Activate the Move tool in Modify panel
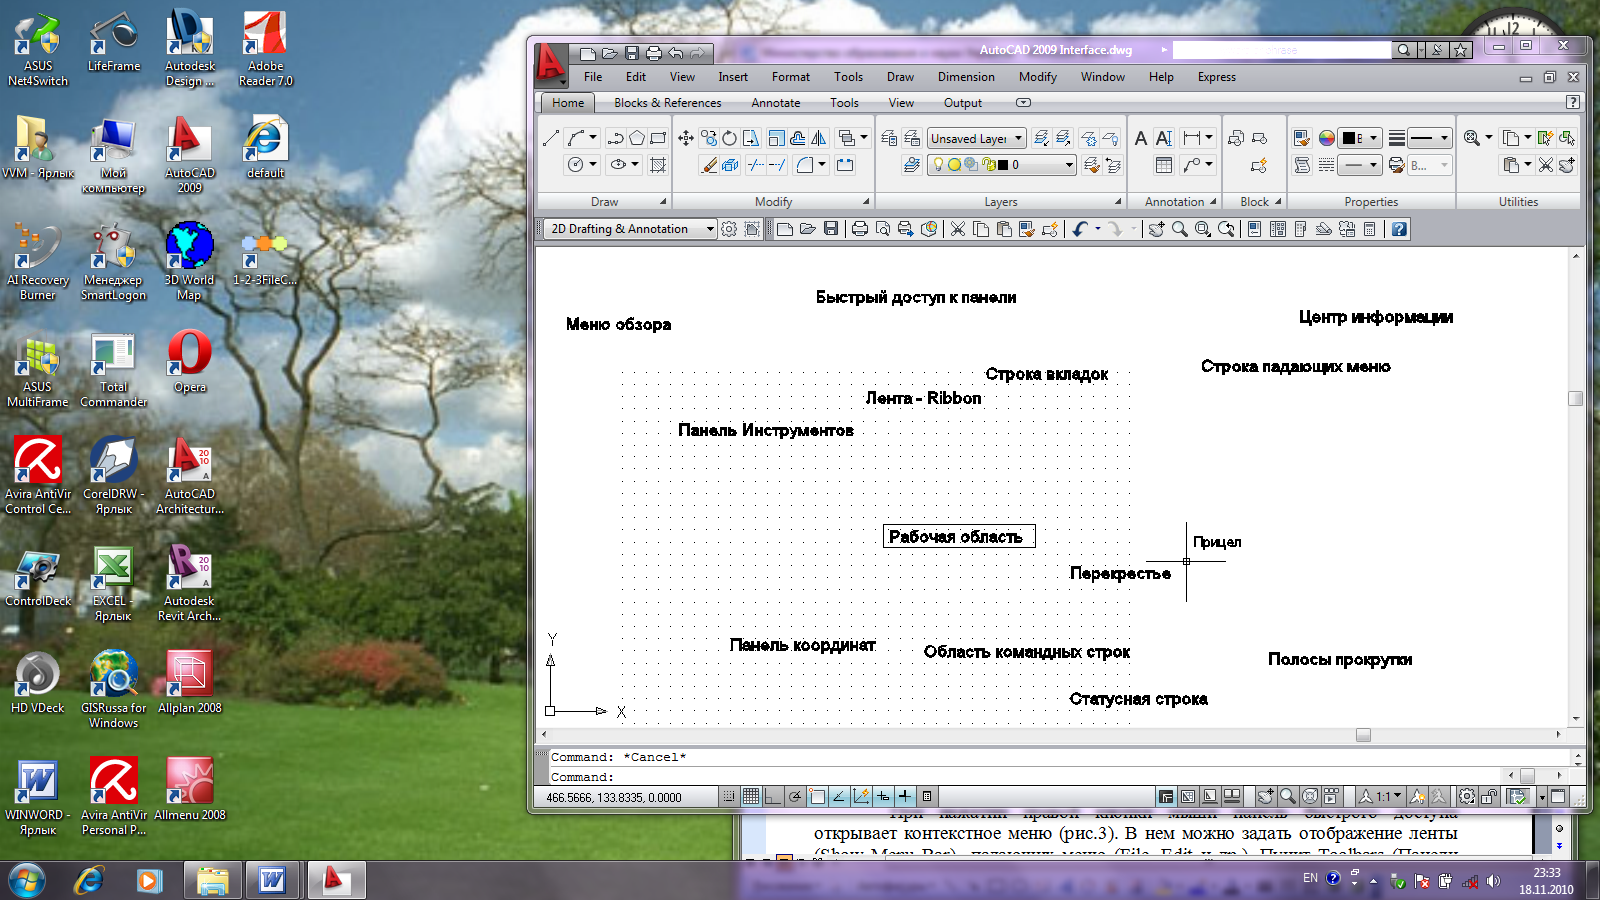 click(686, 138)
